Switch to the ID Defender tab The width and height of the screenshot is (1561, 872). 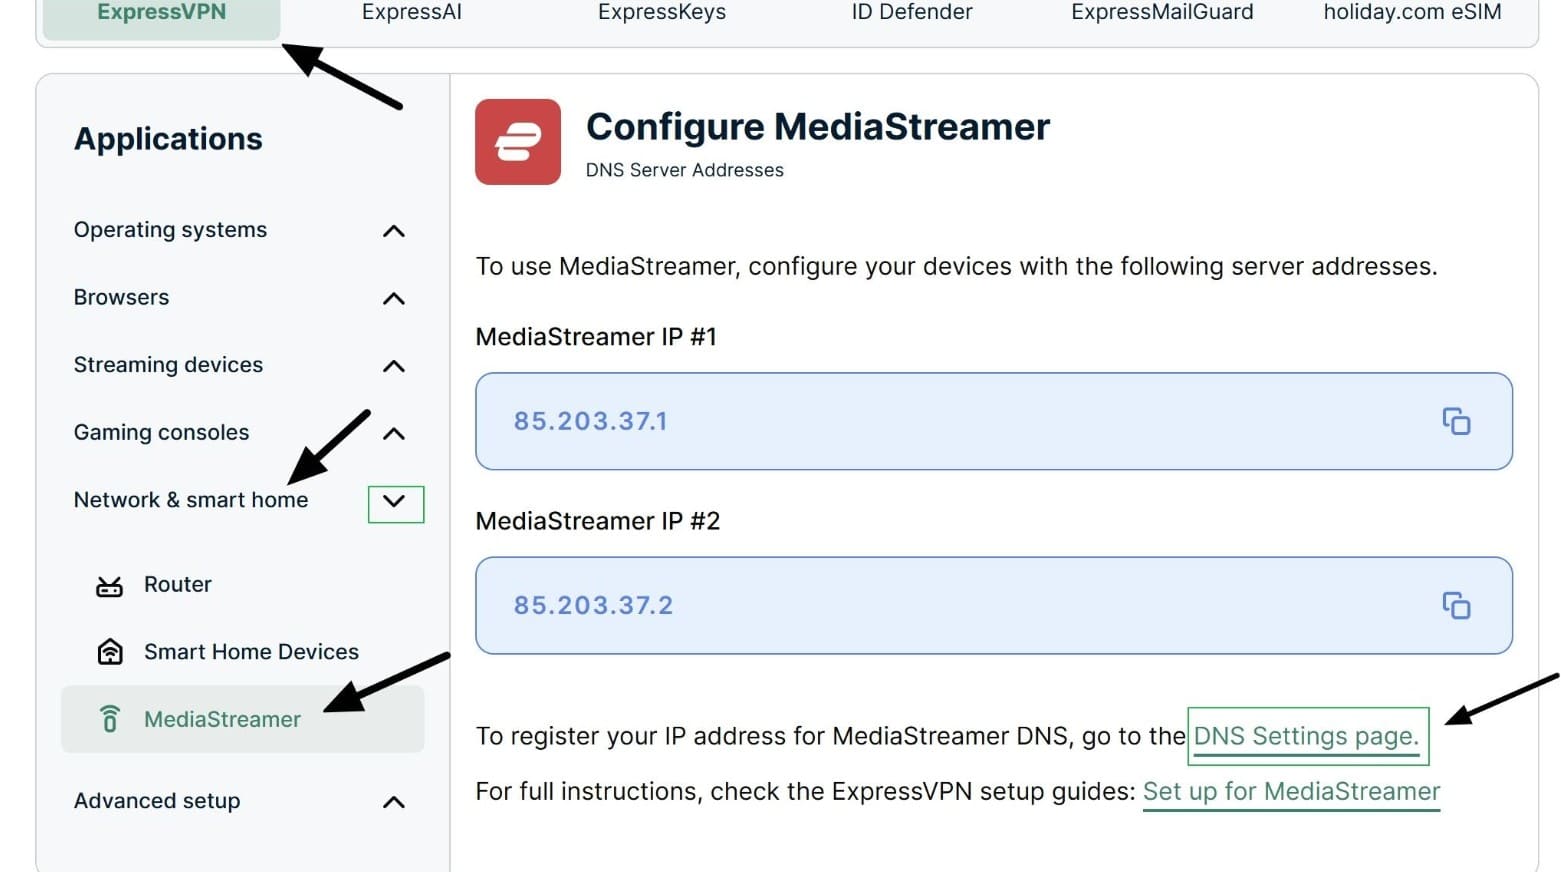click(912, 13)
